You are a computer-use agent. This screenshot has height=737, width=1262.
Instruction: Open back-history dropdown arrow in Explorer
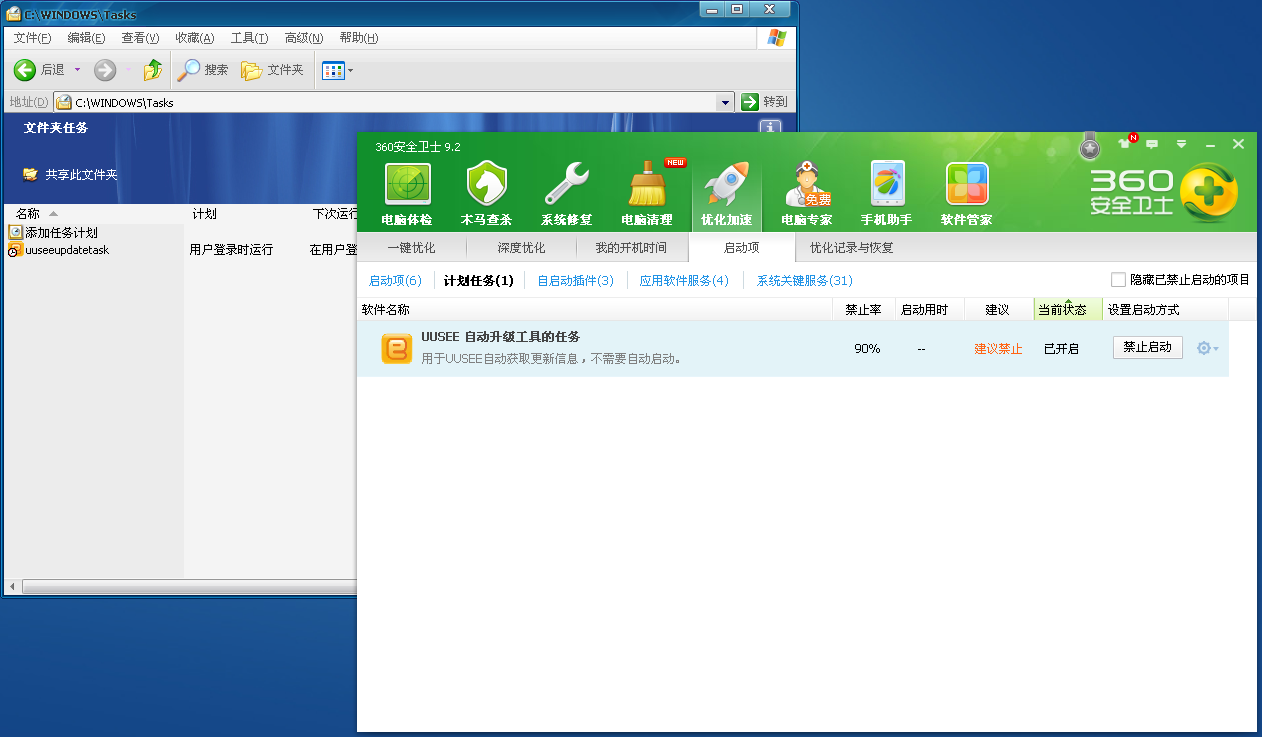pos(77,70)
